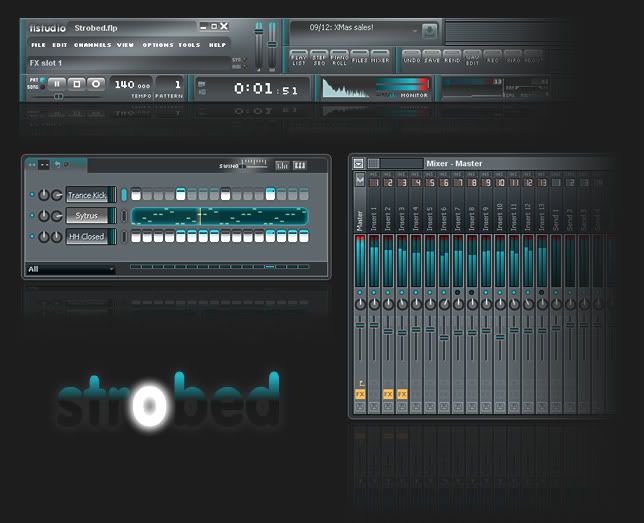The width and height of the screenshot is (644, 523).
Task: Select the Insert 4 track label
Action: click(x=416, y=219)
